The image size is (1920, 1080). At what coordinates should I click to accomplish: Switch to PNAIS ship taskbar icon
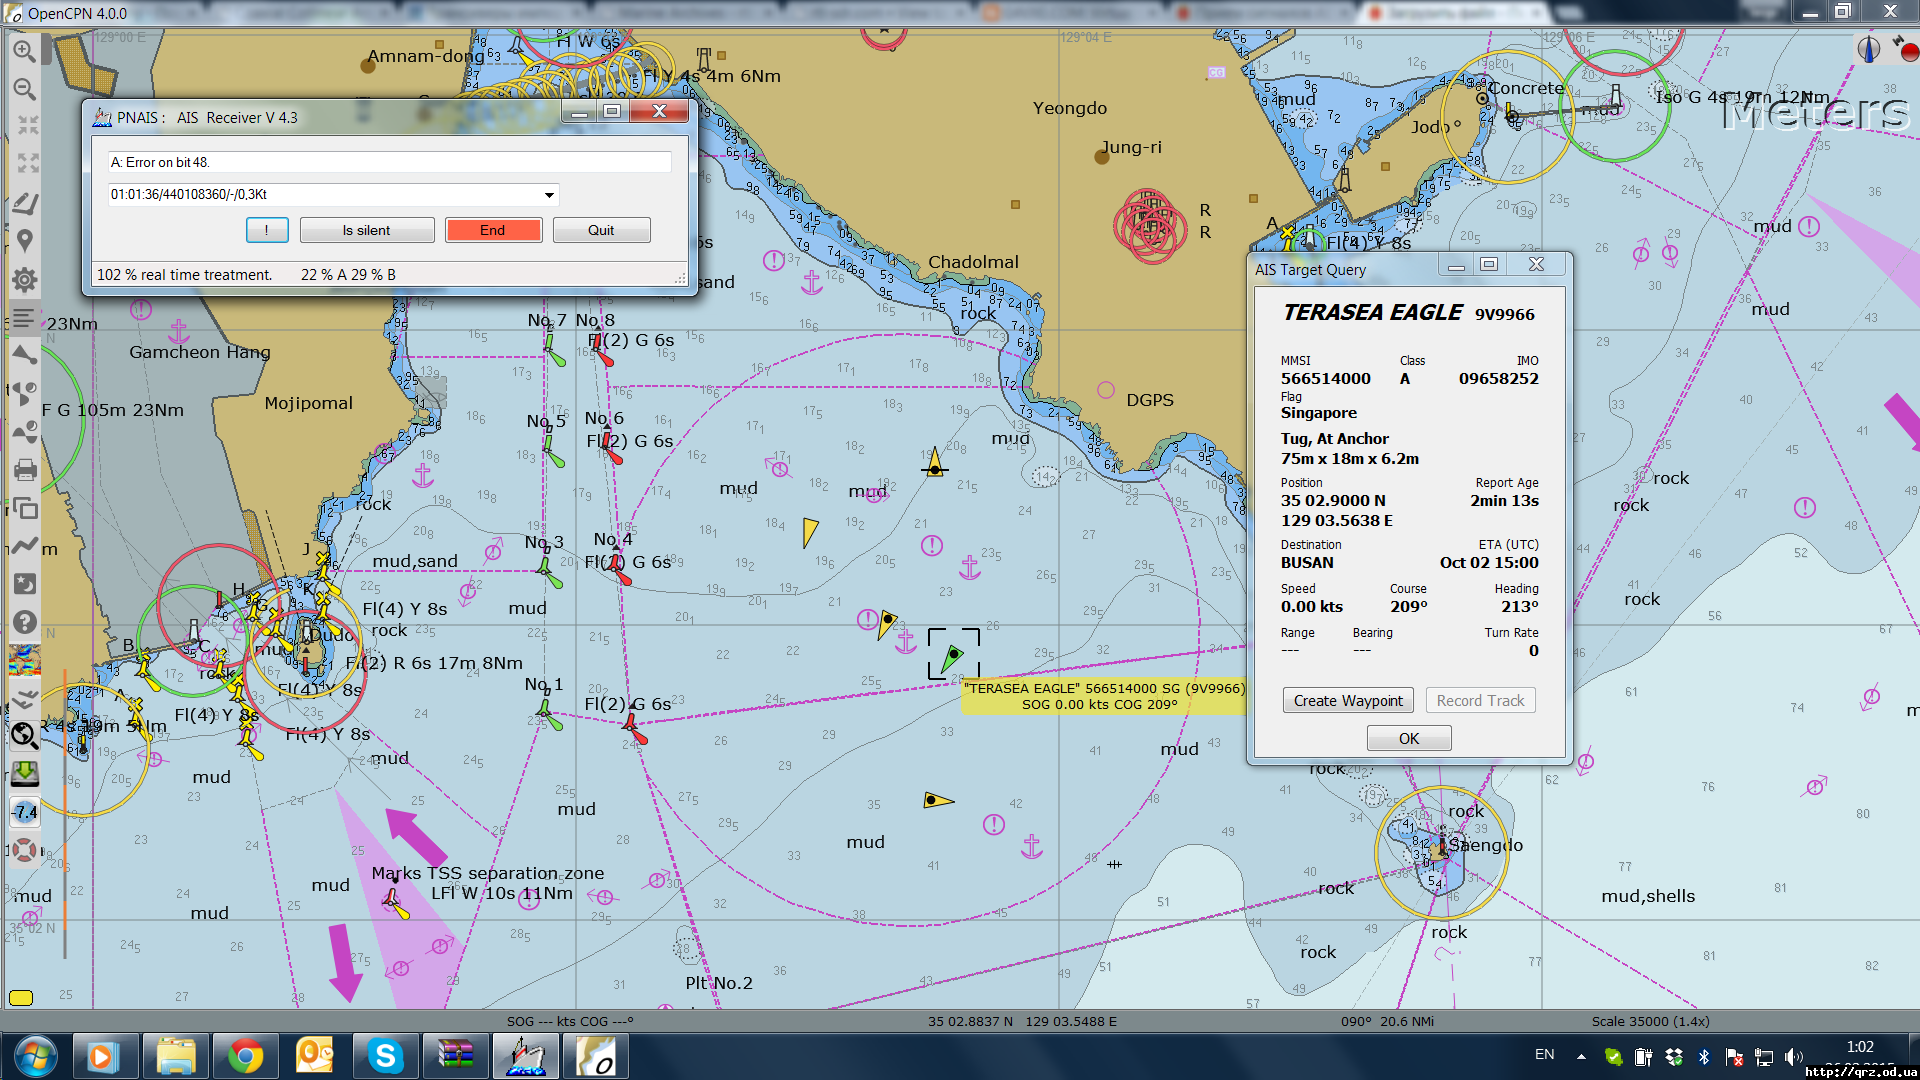point(525,1056)
